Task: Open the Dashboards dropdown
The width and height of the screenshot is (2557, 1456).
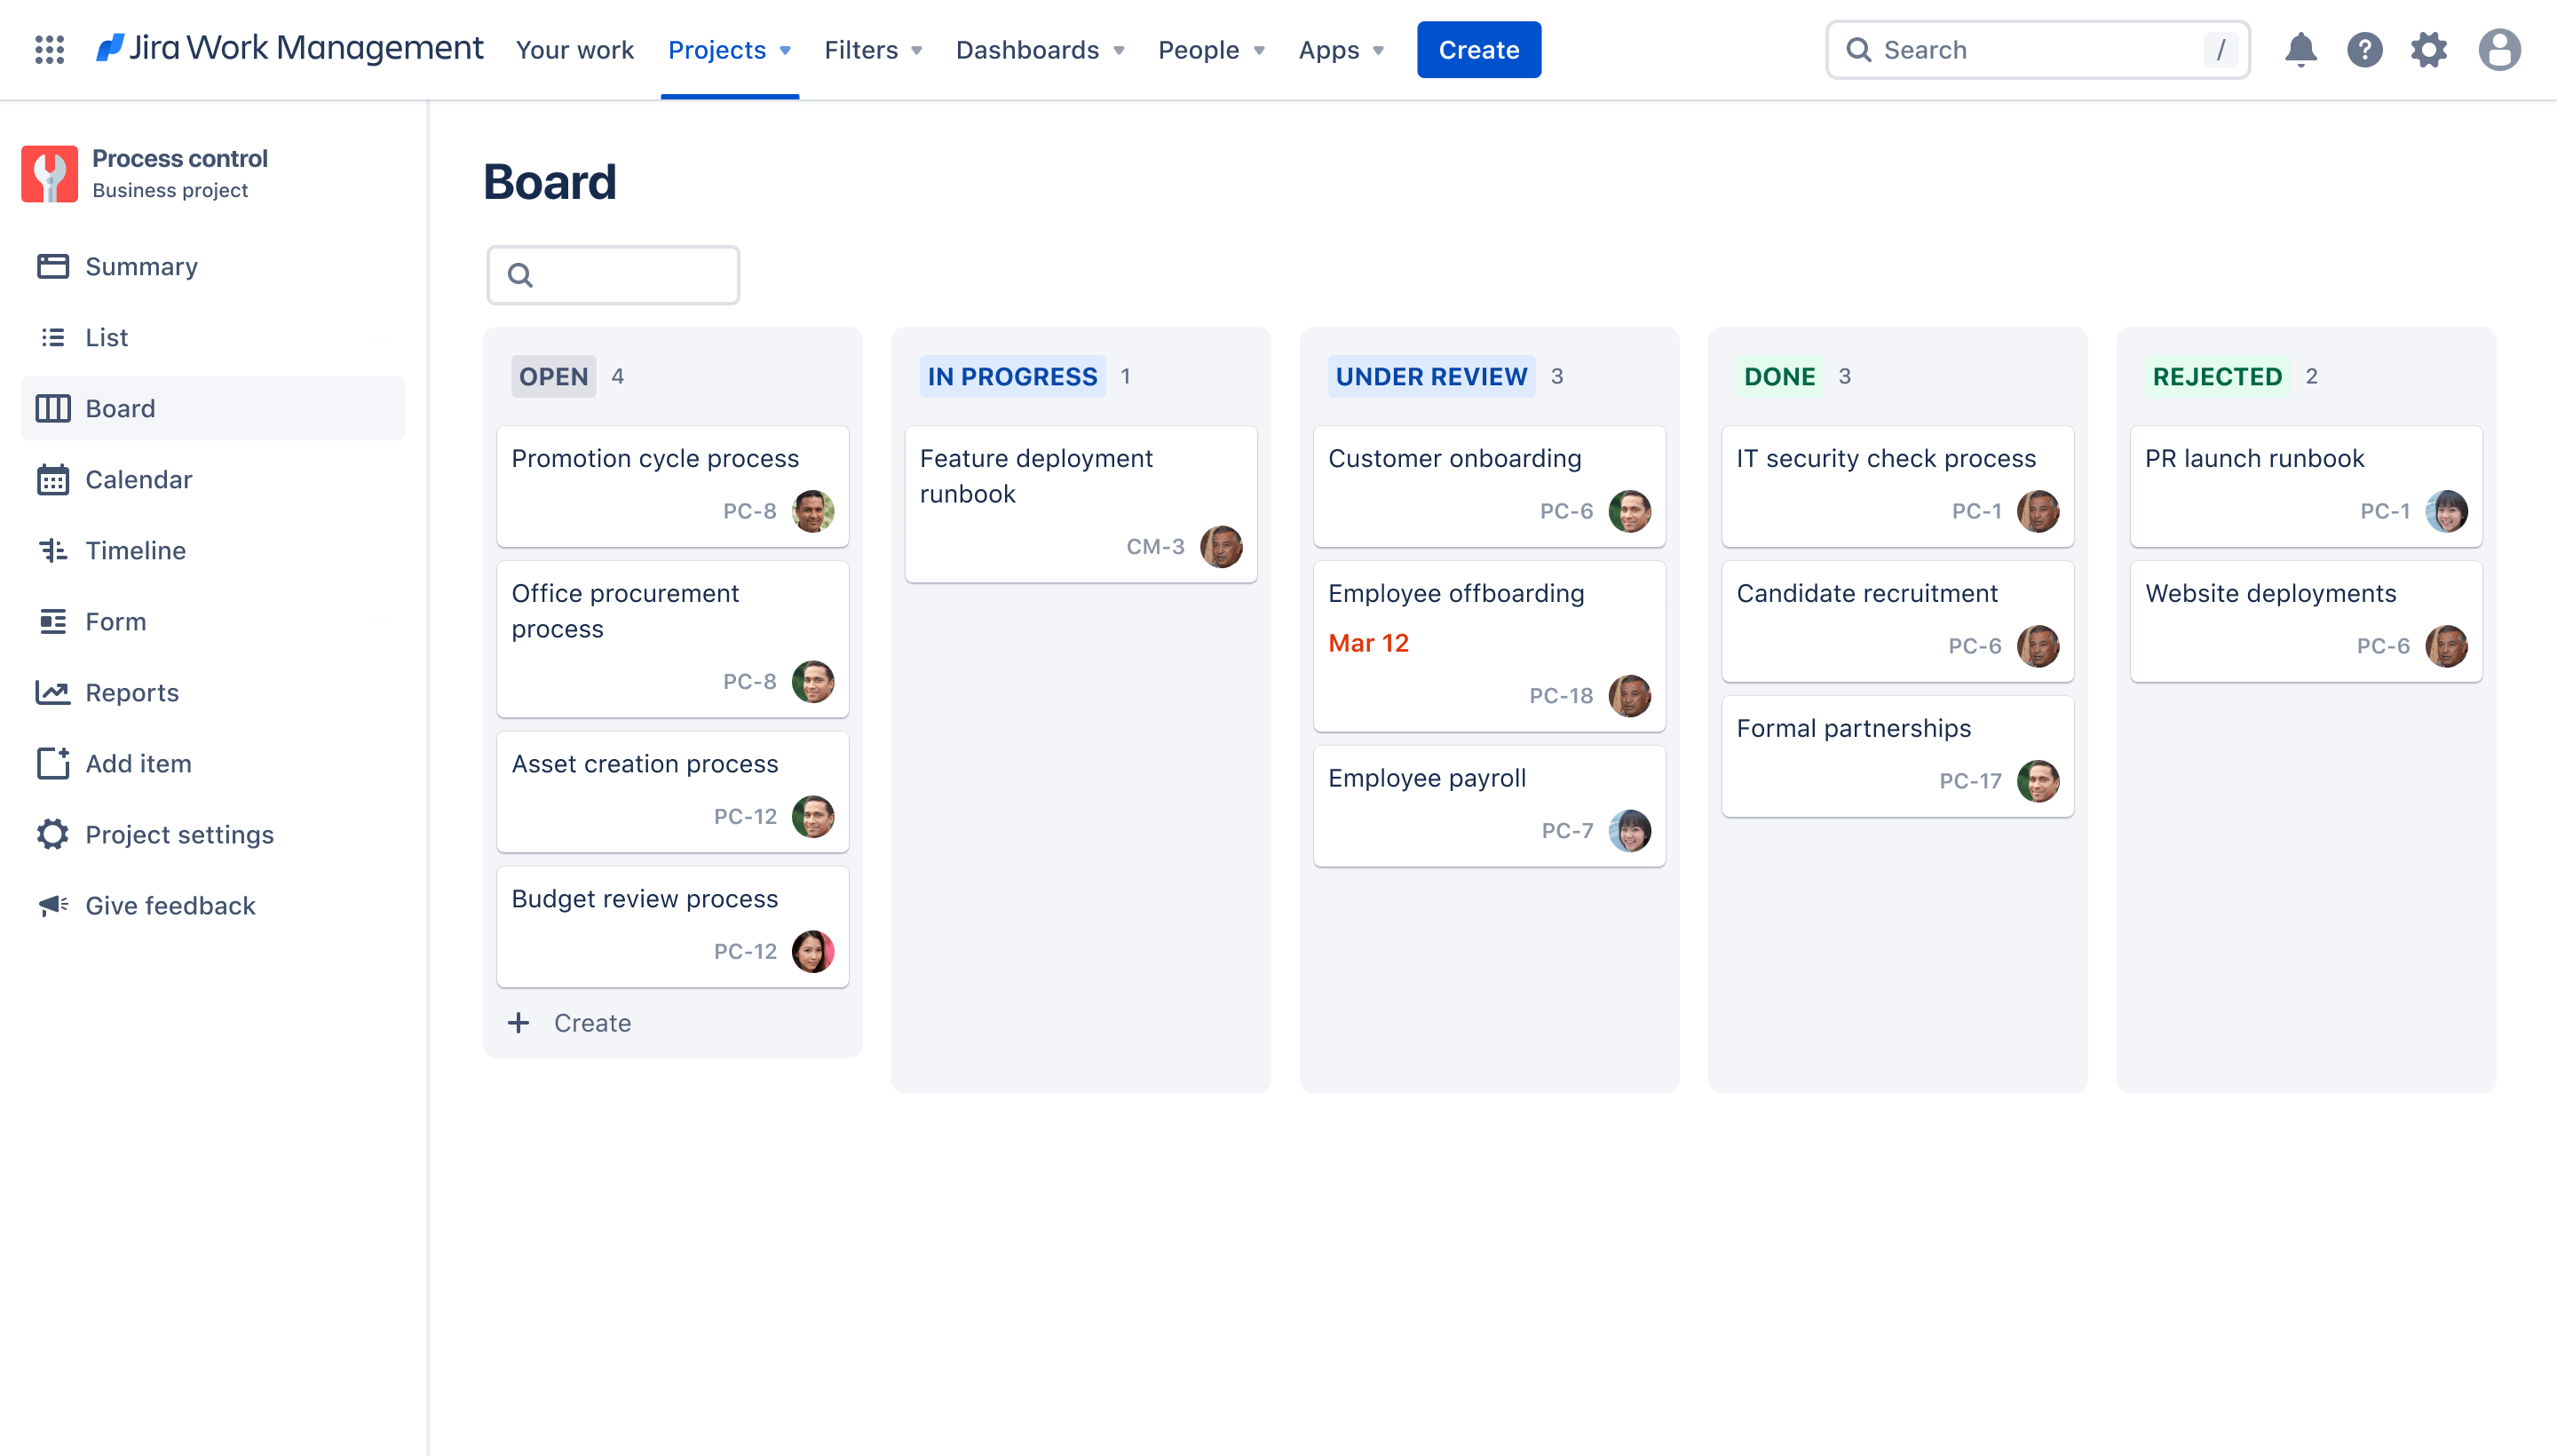Action: point(1040,47)
